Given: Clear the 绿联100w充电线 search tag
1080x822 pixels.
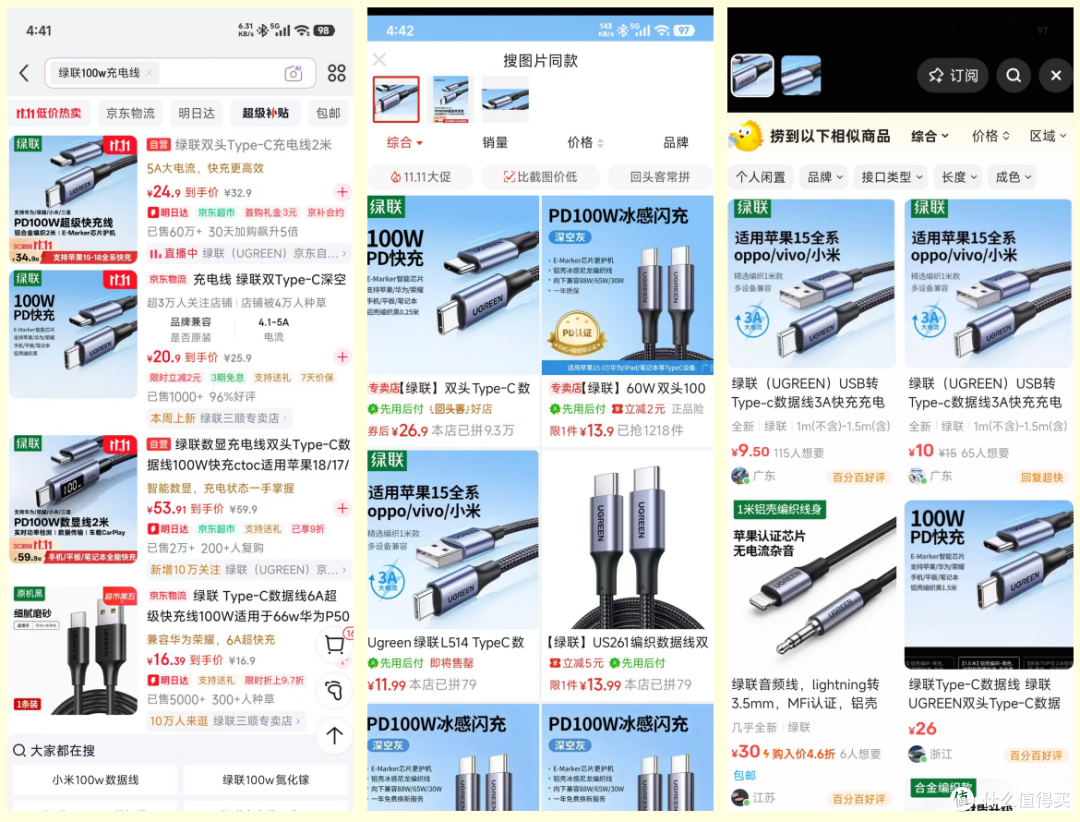Looking at the screenshot, I should coord(149,72).
